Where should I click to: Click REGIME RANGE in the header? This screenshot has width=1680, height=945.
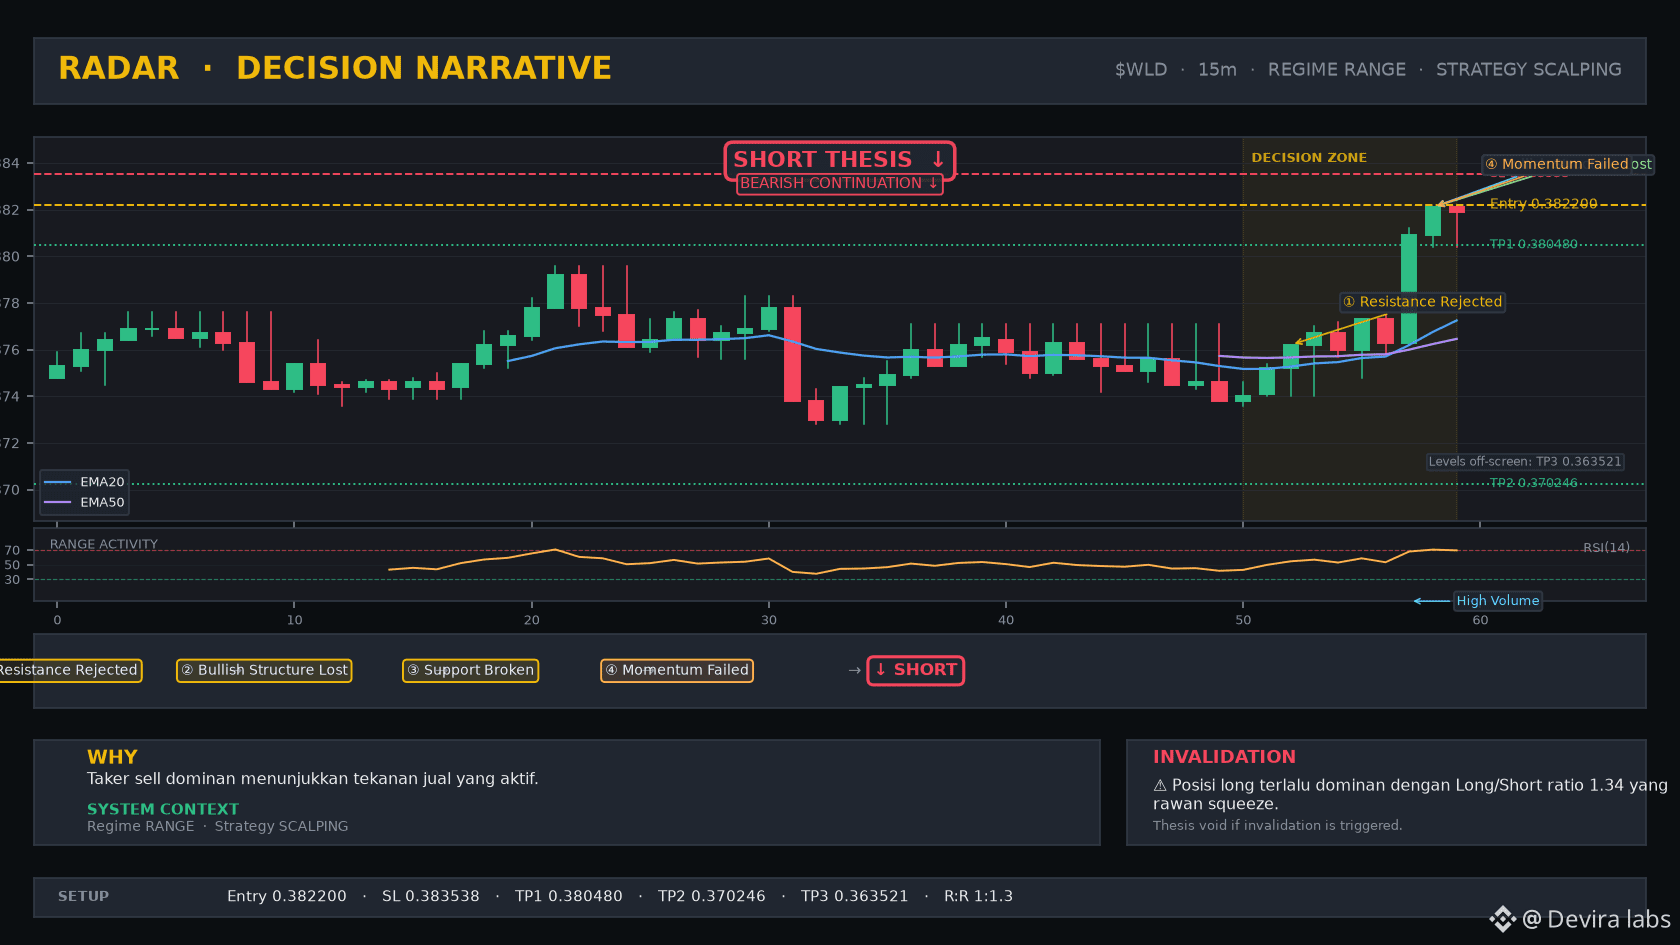pos(1337,69)
